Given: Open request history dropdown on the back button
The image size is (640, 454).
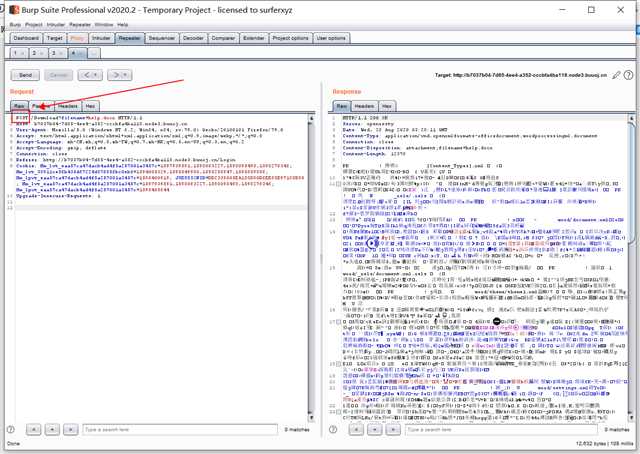Looking at the screenshot, I should [96, 75].
